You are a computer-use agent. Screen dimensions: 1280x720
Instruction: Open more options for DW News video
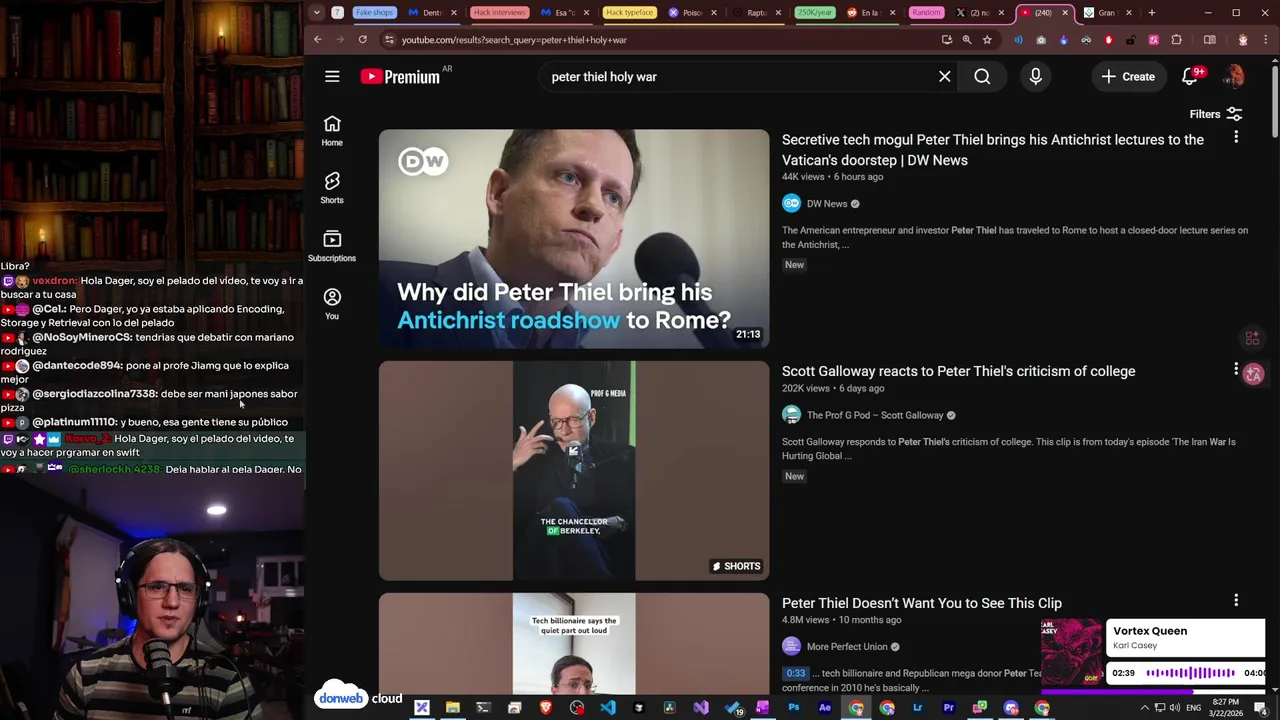click(x=1236, y=137)
